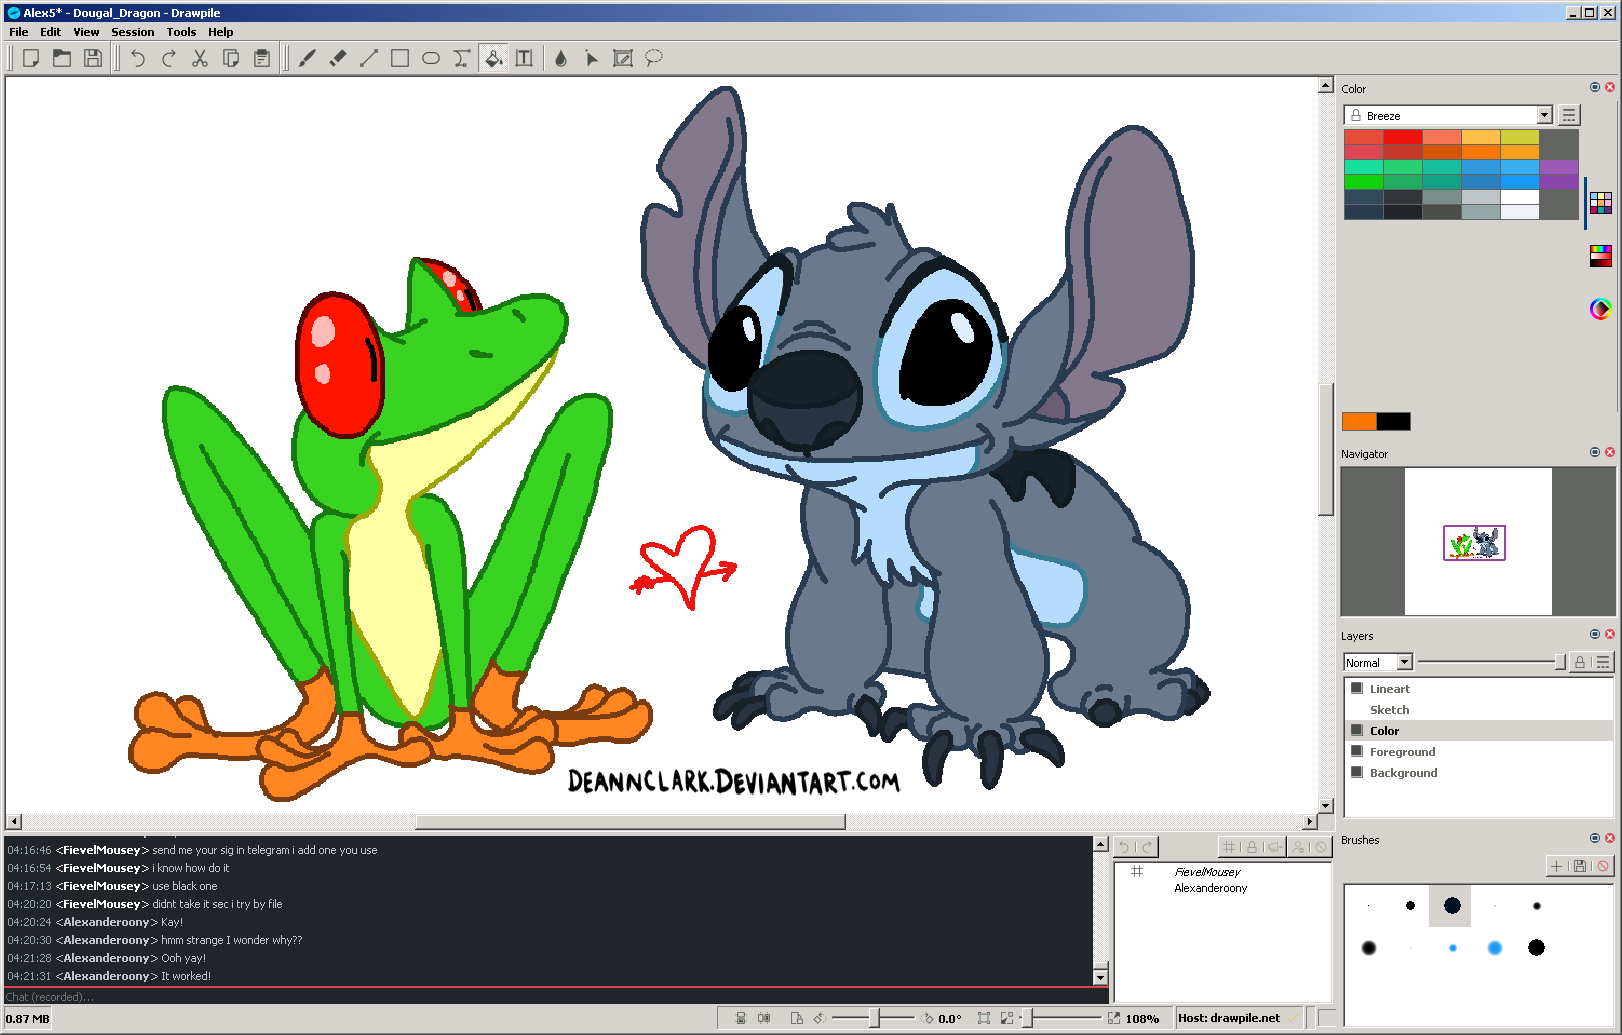This screenshot has width=1622, height=1035.
Task: Add a new brush preset with plus button
Action: coord(1557,866)
